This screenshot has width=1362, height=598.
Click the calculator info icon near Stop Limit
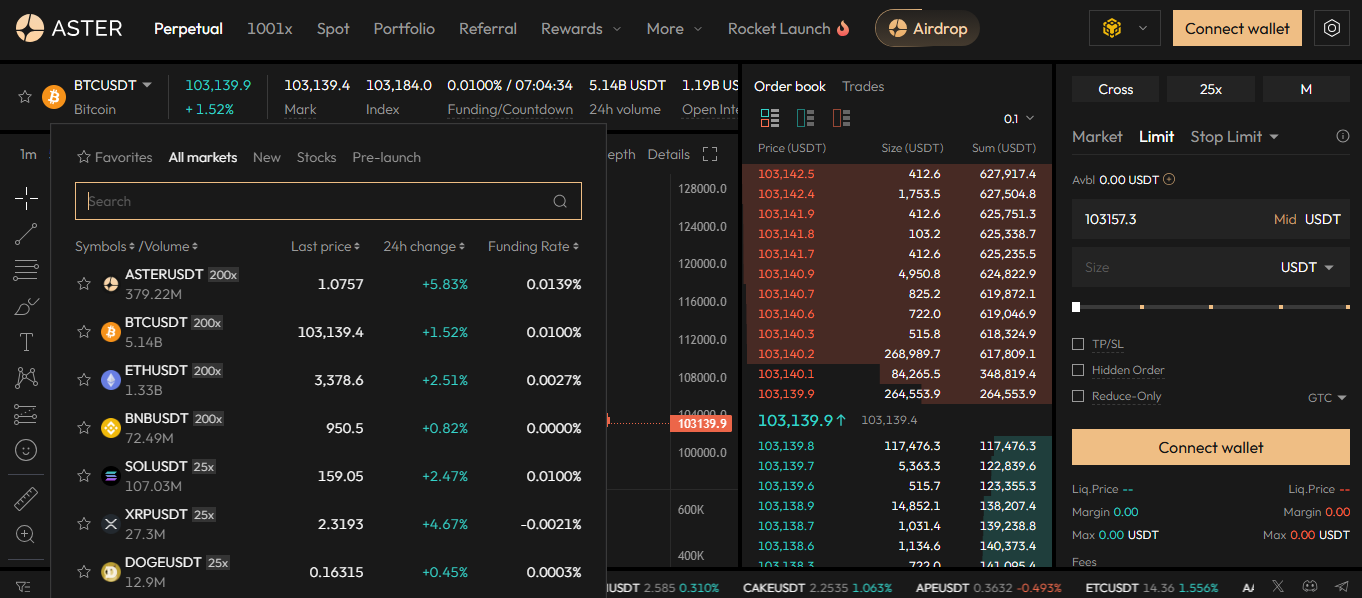tap(1342, 137)
